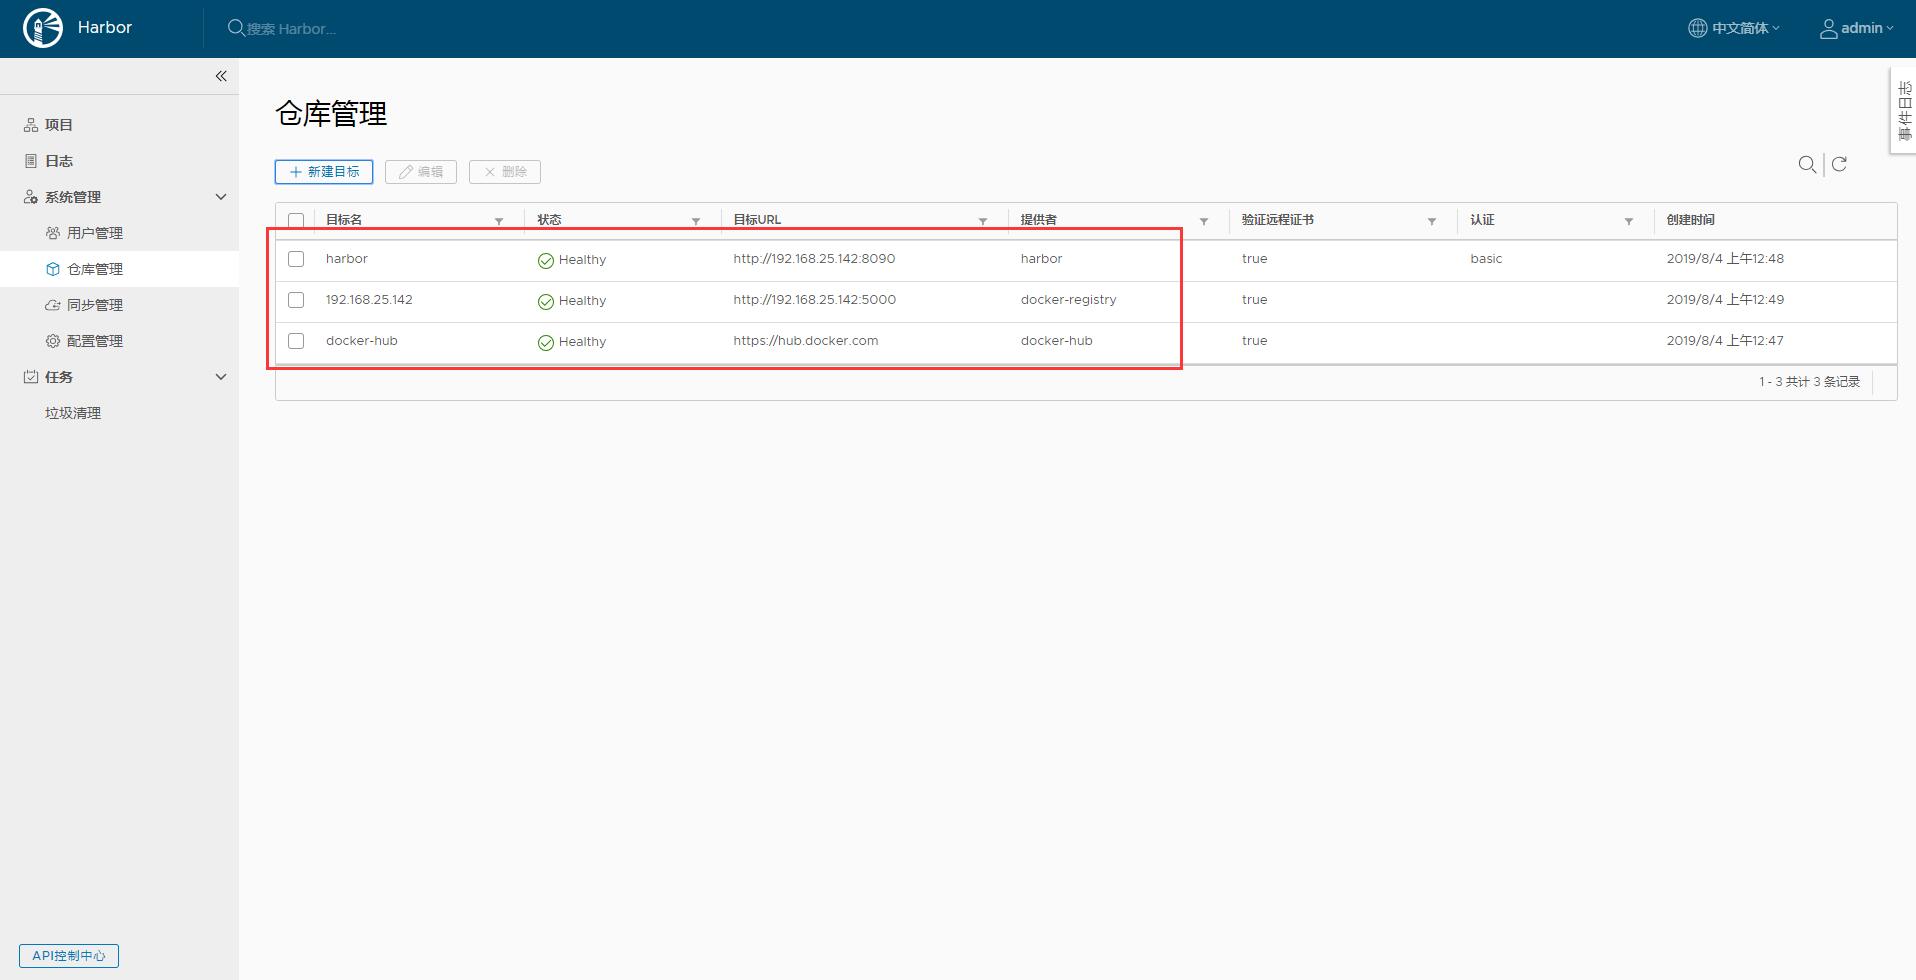1916x980 pixels.
Task: Click URL http://192.168.25.142:8090
Action: [814, 259]
